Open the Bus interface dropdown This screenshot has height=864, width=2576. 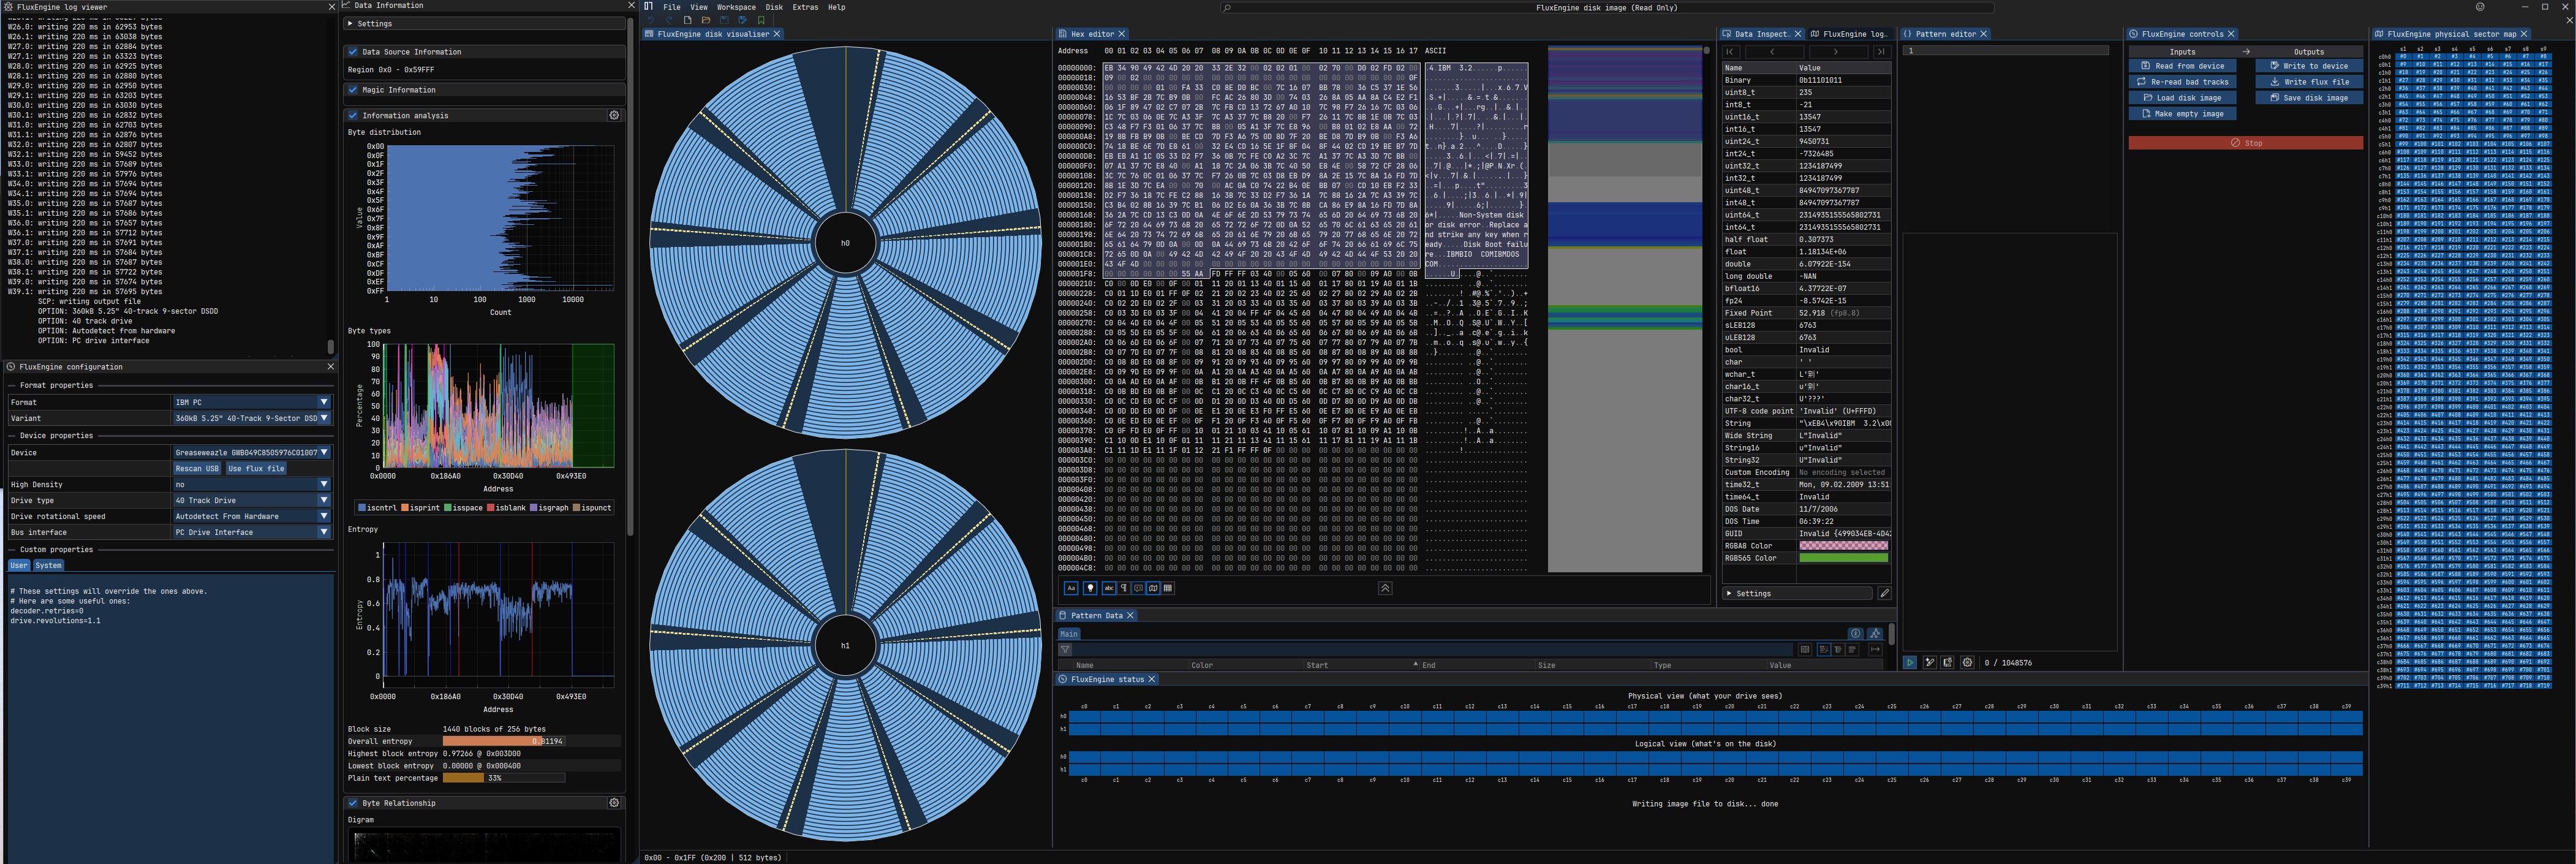tap(252, 532)
